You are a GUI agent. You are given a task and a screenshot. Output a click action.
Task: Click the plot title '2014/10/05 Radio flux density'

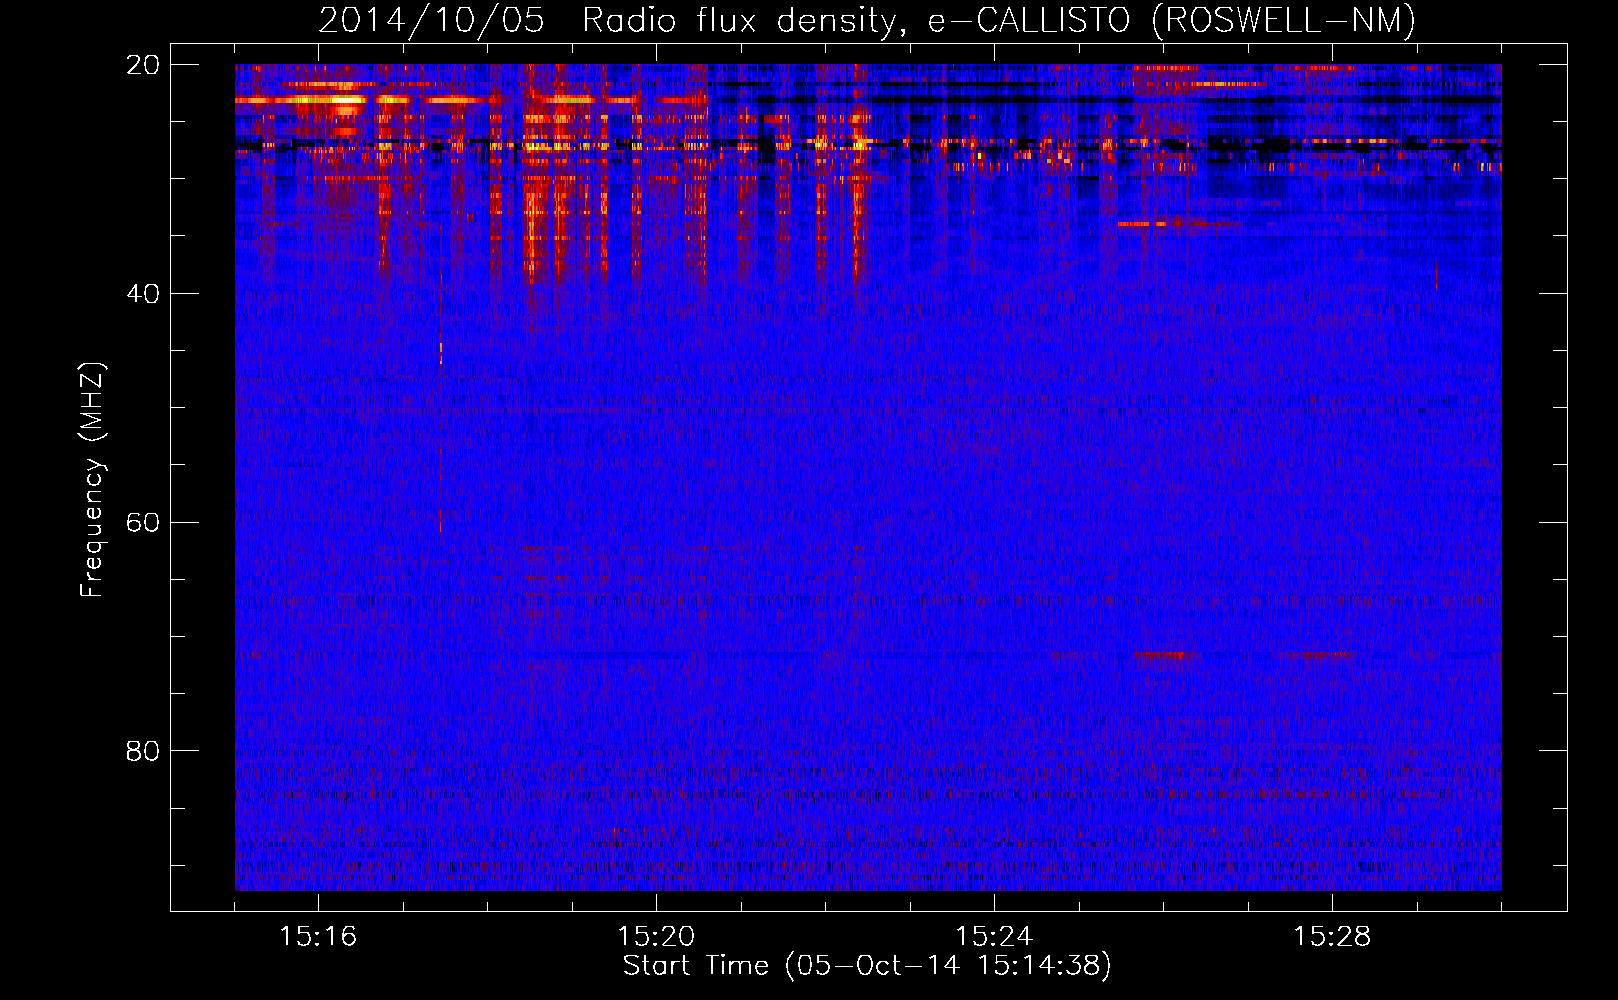pyautogui.click(x=867, y=20)
